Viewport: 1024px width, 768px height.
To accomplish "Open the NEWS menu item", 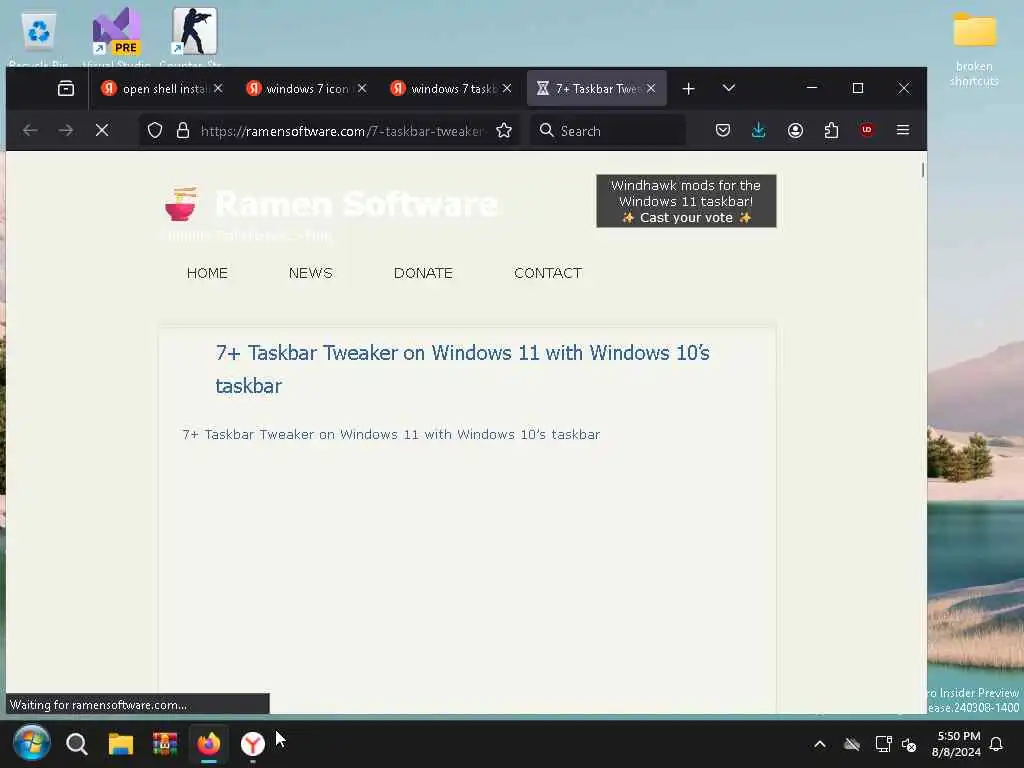I will [311, 273].
